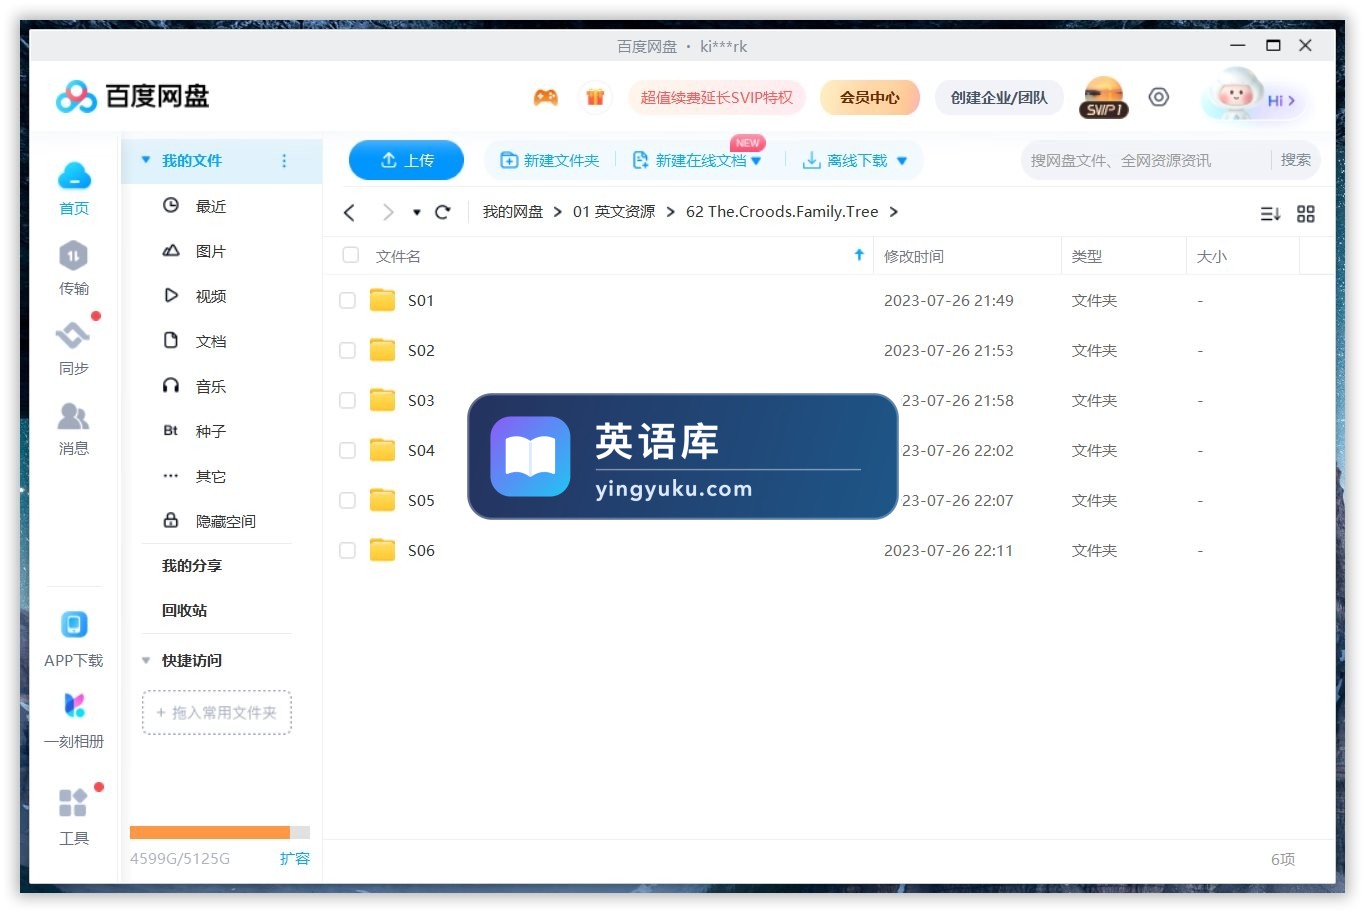1365x913 pixels.
Task: Collapse the 快捷访问 section
Action: (146, 660)
